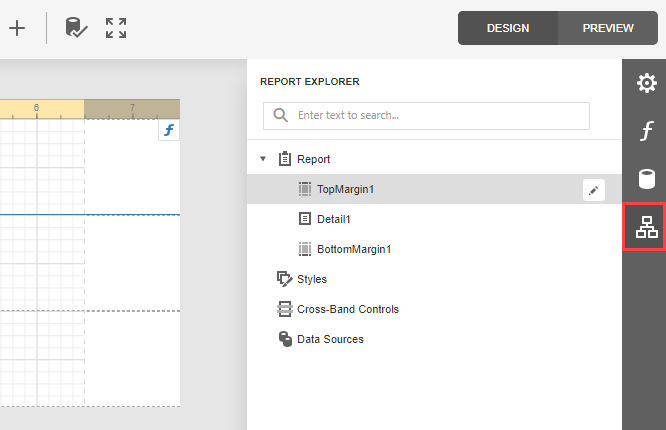Click the plus add icon in toolbar

16,28
